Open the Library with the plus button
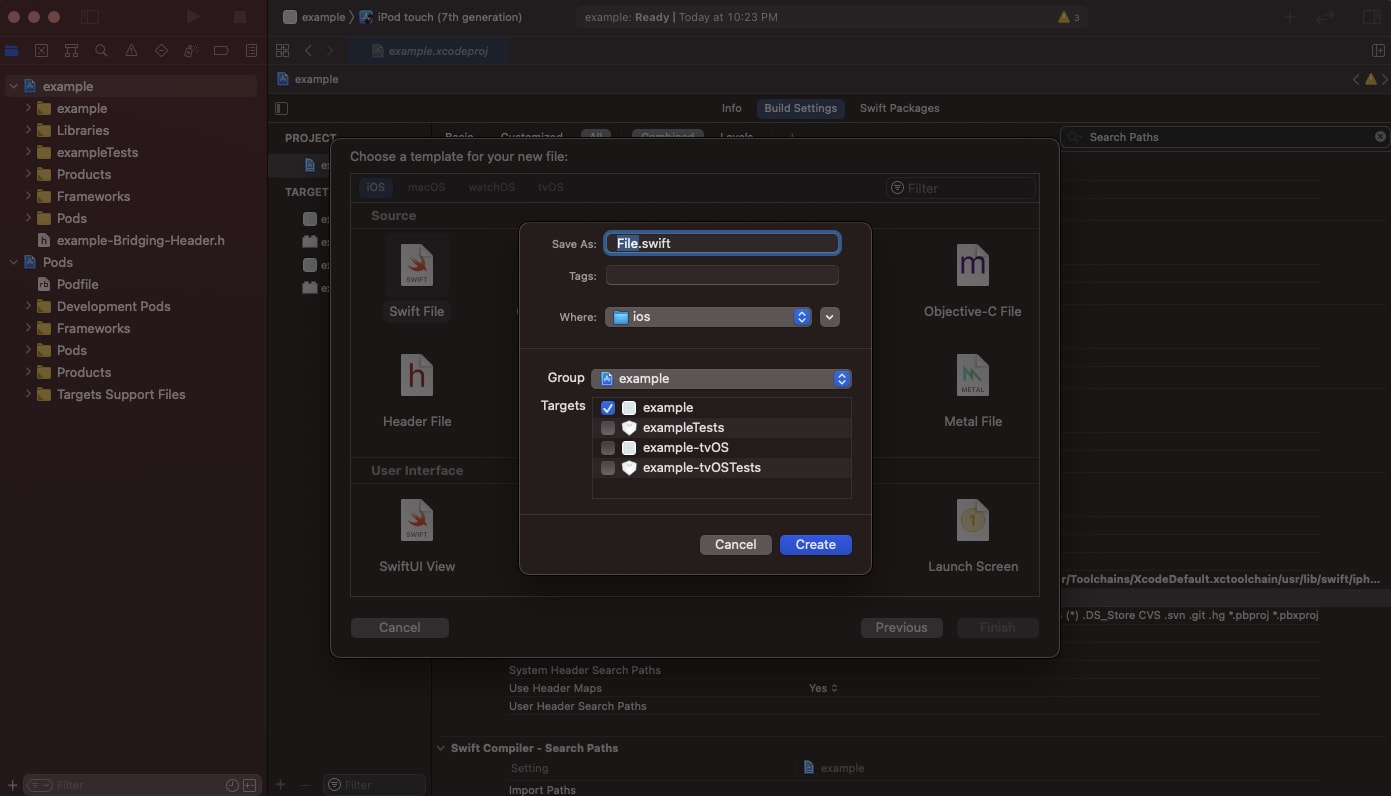 [1290, 17]
